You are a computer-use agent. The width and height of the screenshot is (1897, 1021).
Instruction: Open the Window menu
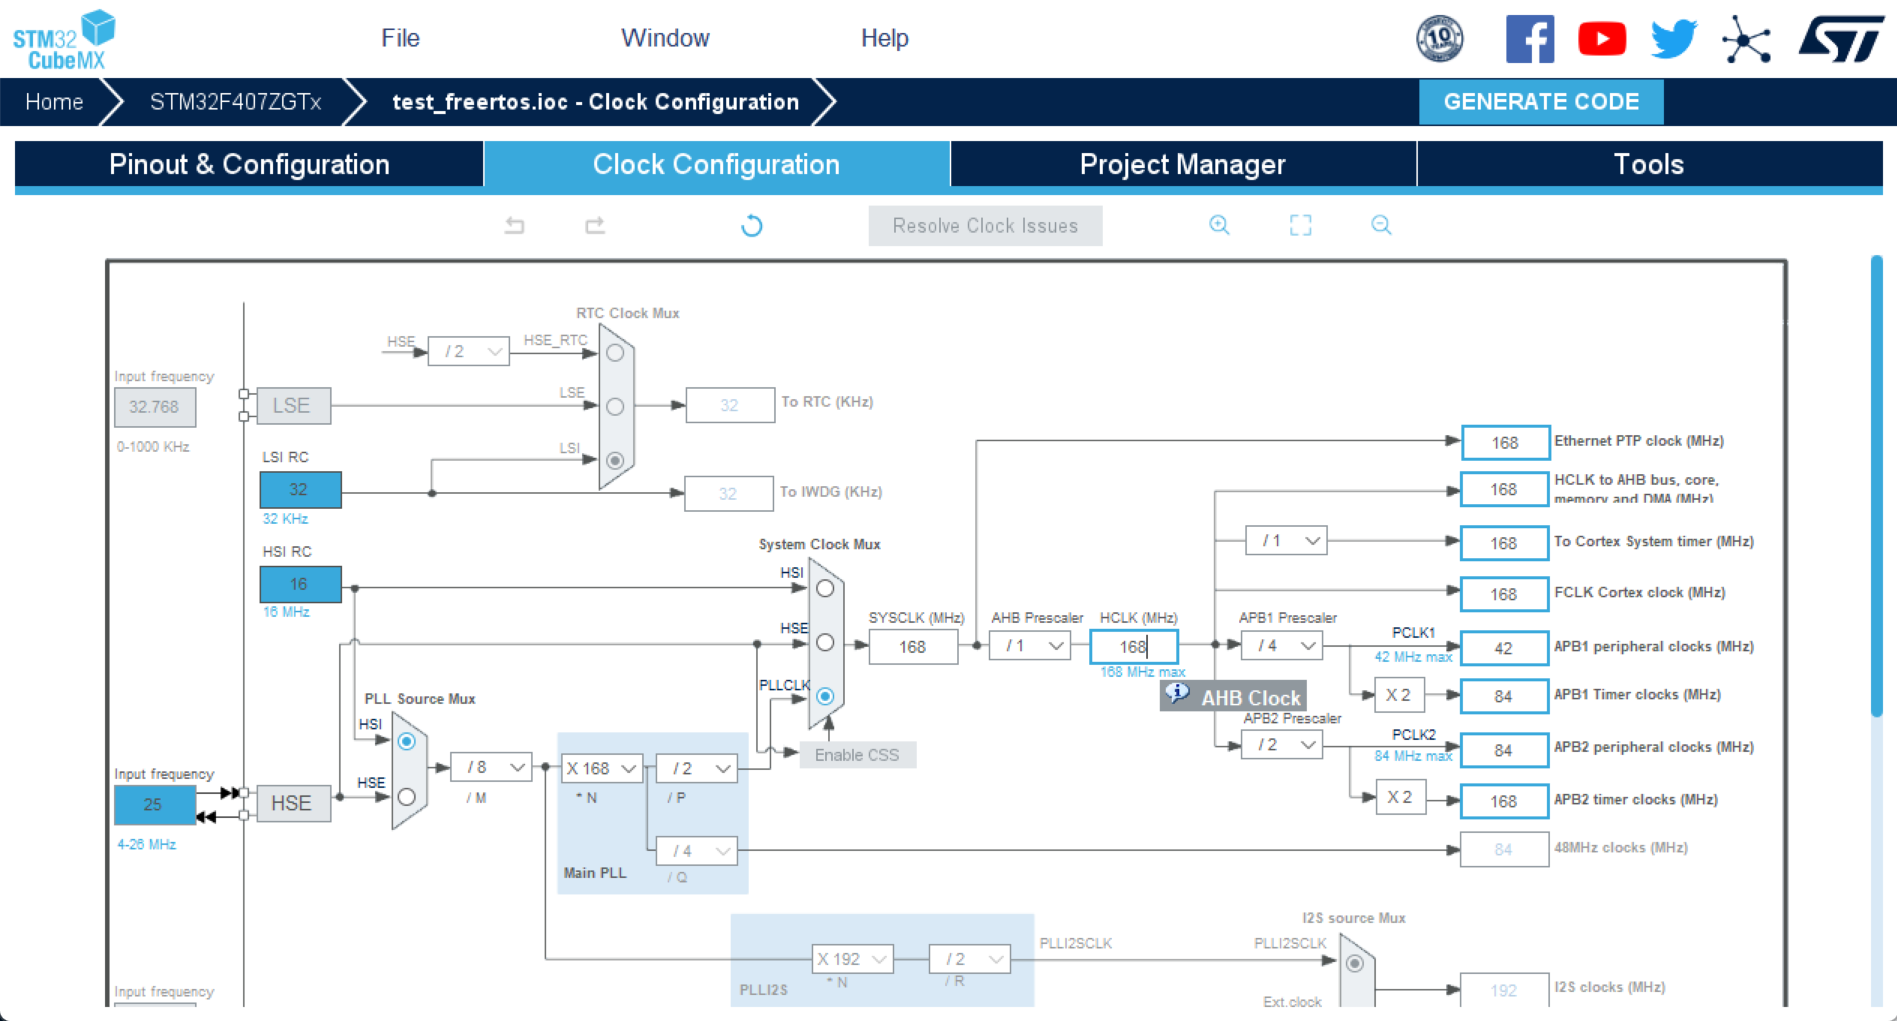tap(665, 38)
